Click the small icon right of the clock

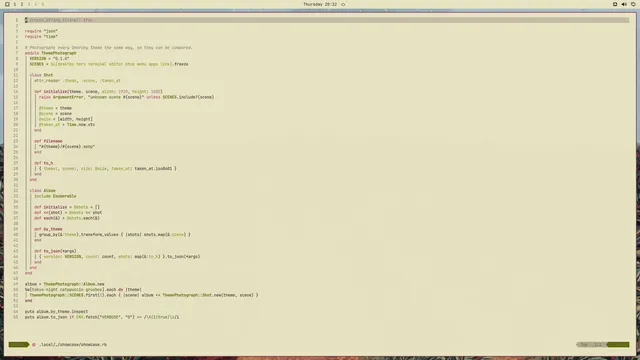pyautogui.click(x=343, y=4)
